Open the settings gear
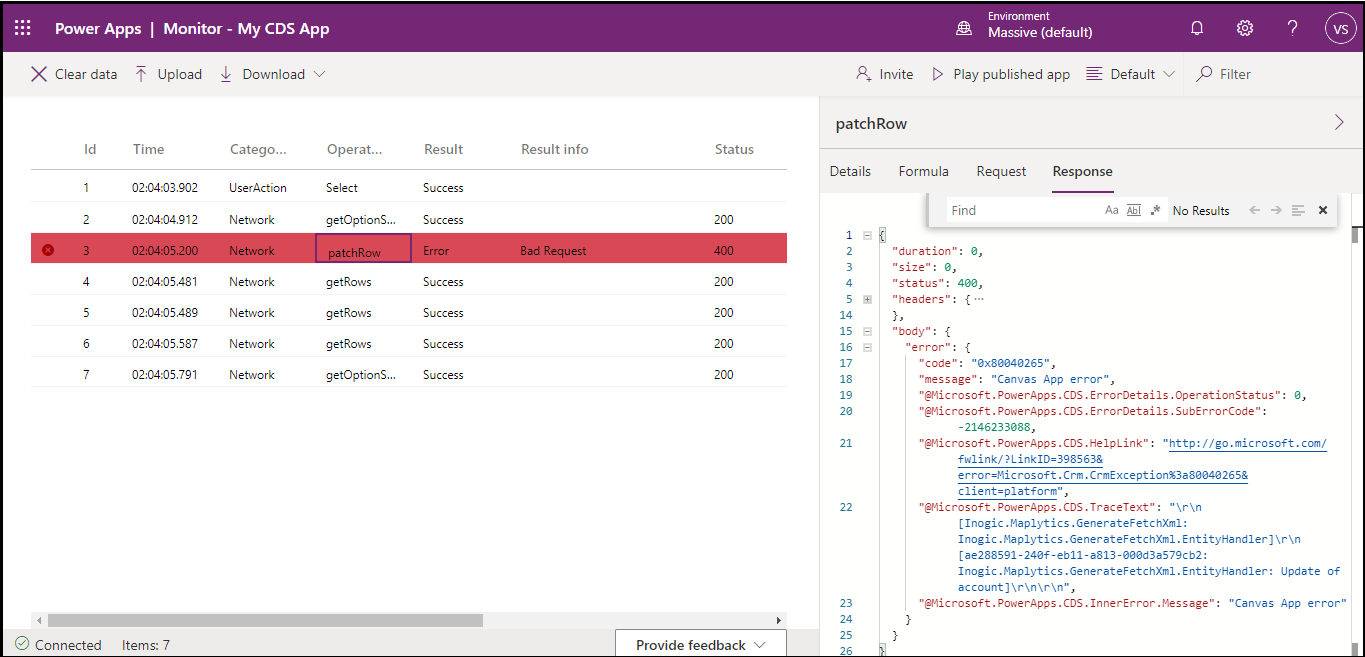The image size is (1365, 657). click(1245, 28)
